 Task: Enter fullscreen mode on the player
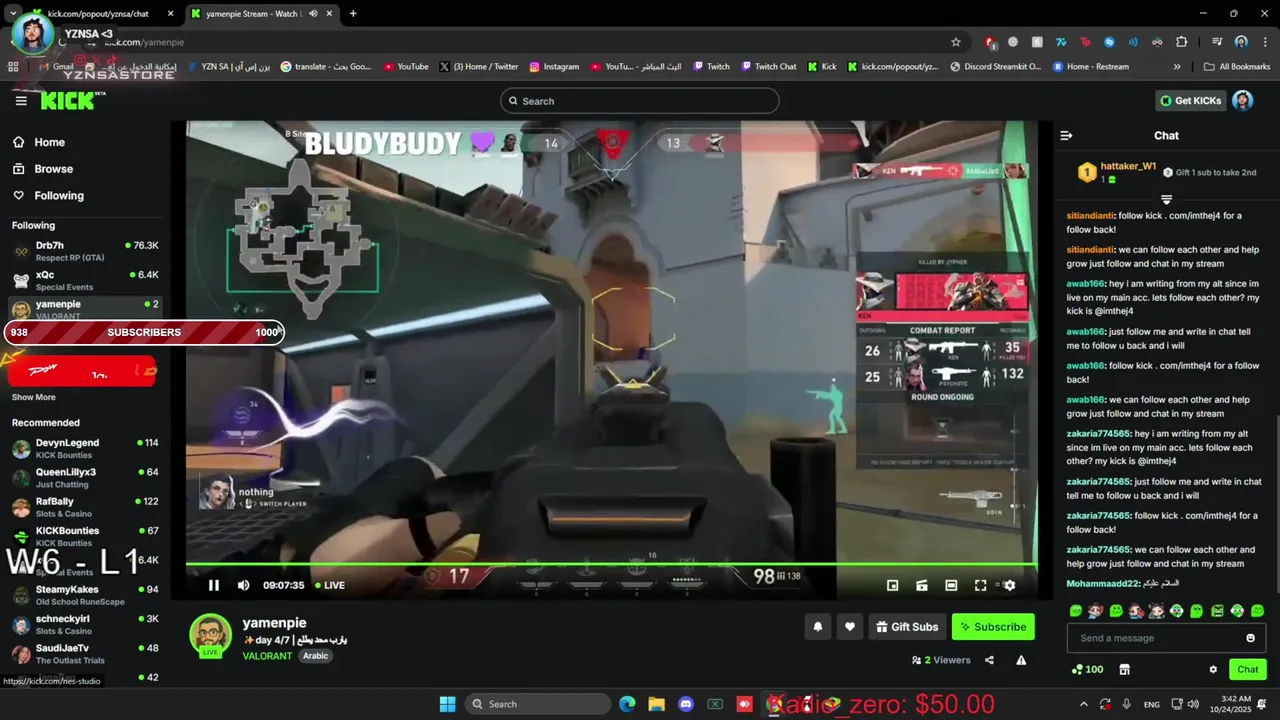pos(980,585)
